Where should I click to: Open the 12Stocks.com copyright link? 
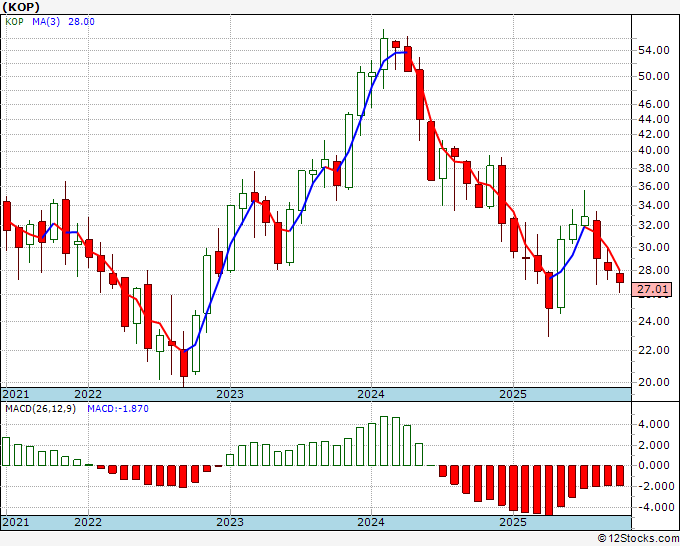[x=638, y=539]
